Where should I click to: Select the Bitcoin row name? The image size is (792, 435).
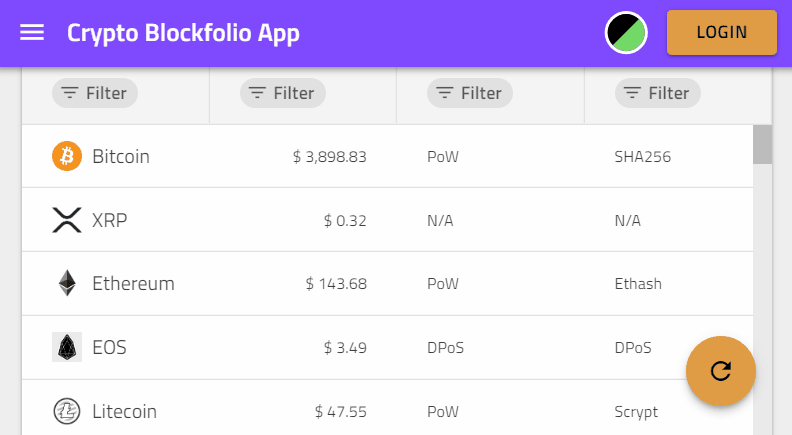click(x=121, y=157)
